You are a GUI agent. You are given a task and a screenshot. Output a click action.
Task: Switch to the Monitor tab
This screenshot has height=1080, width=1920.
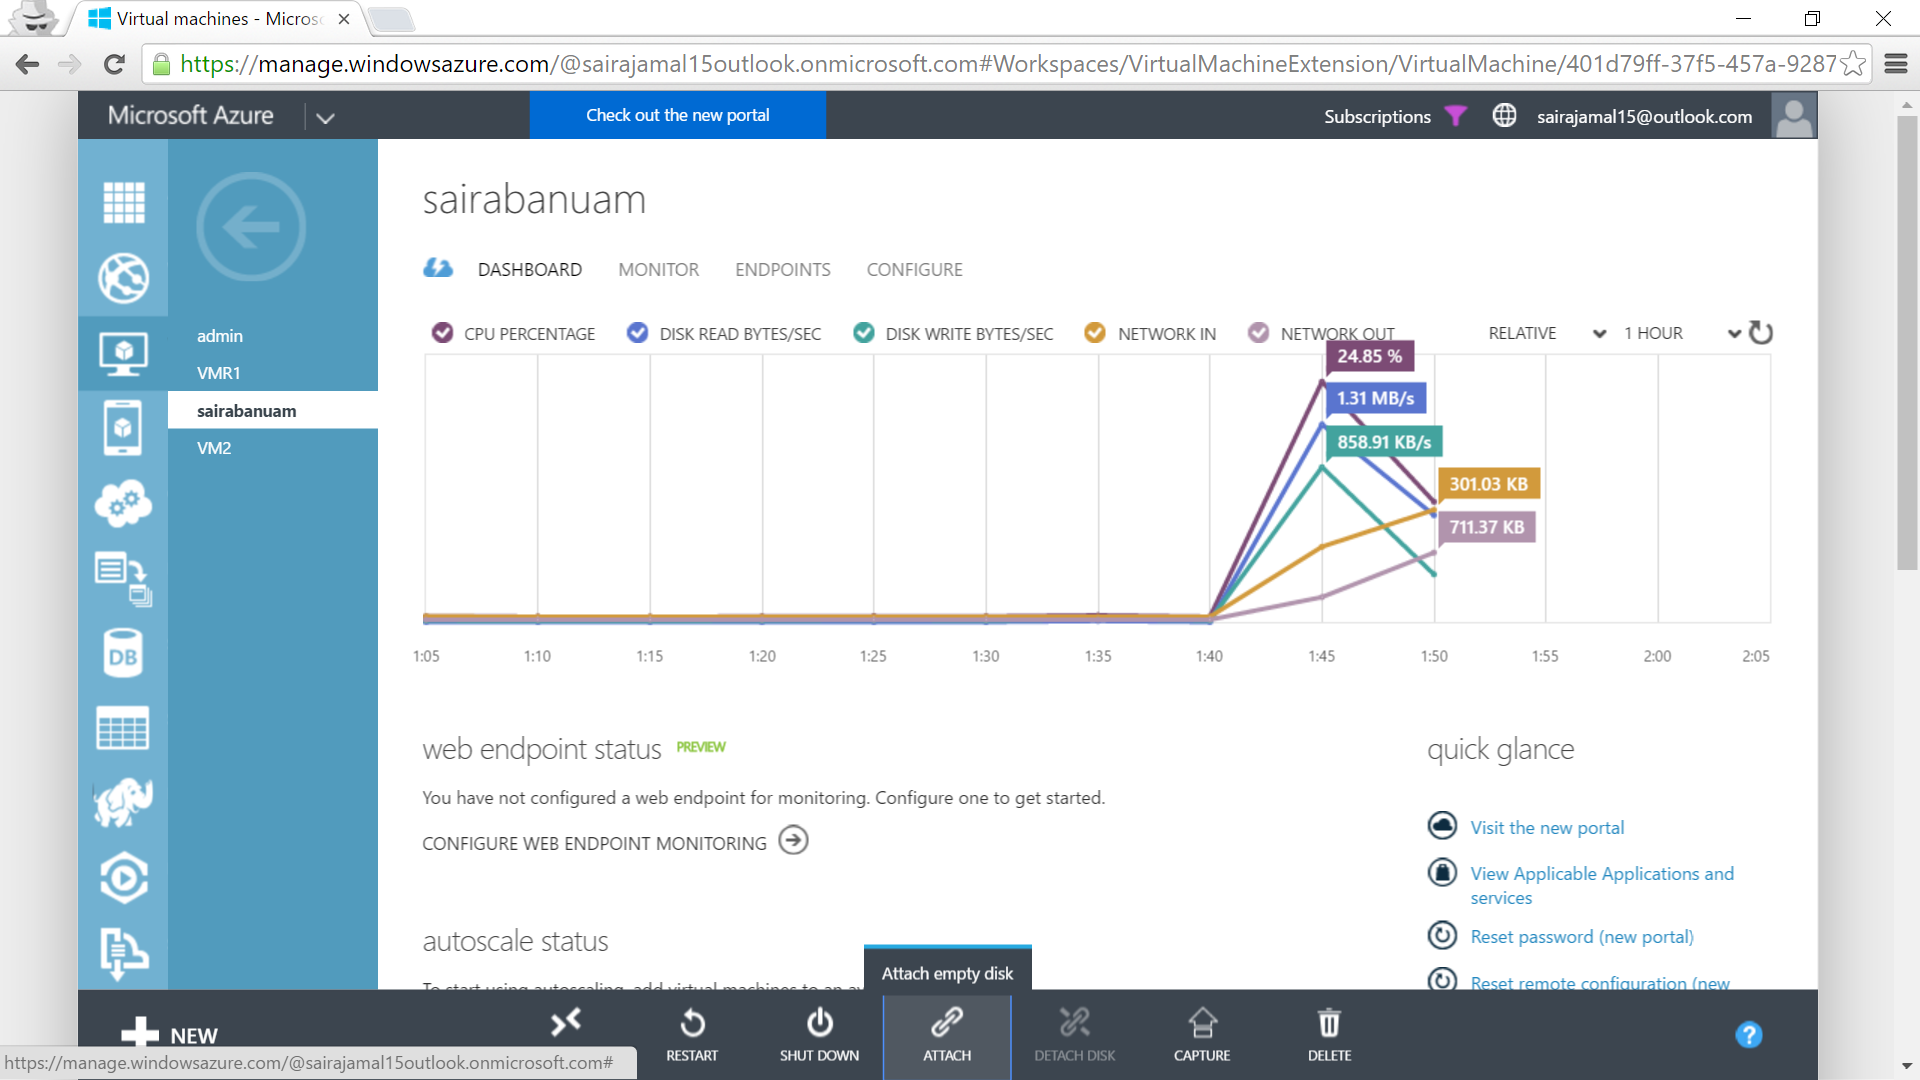point(658,269)
